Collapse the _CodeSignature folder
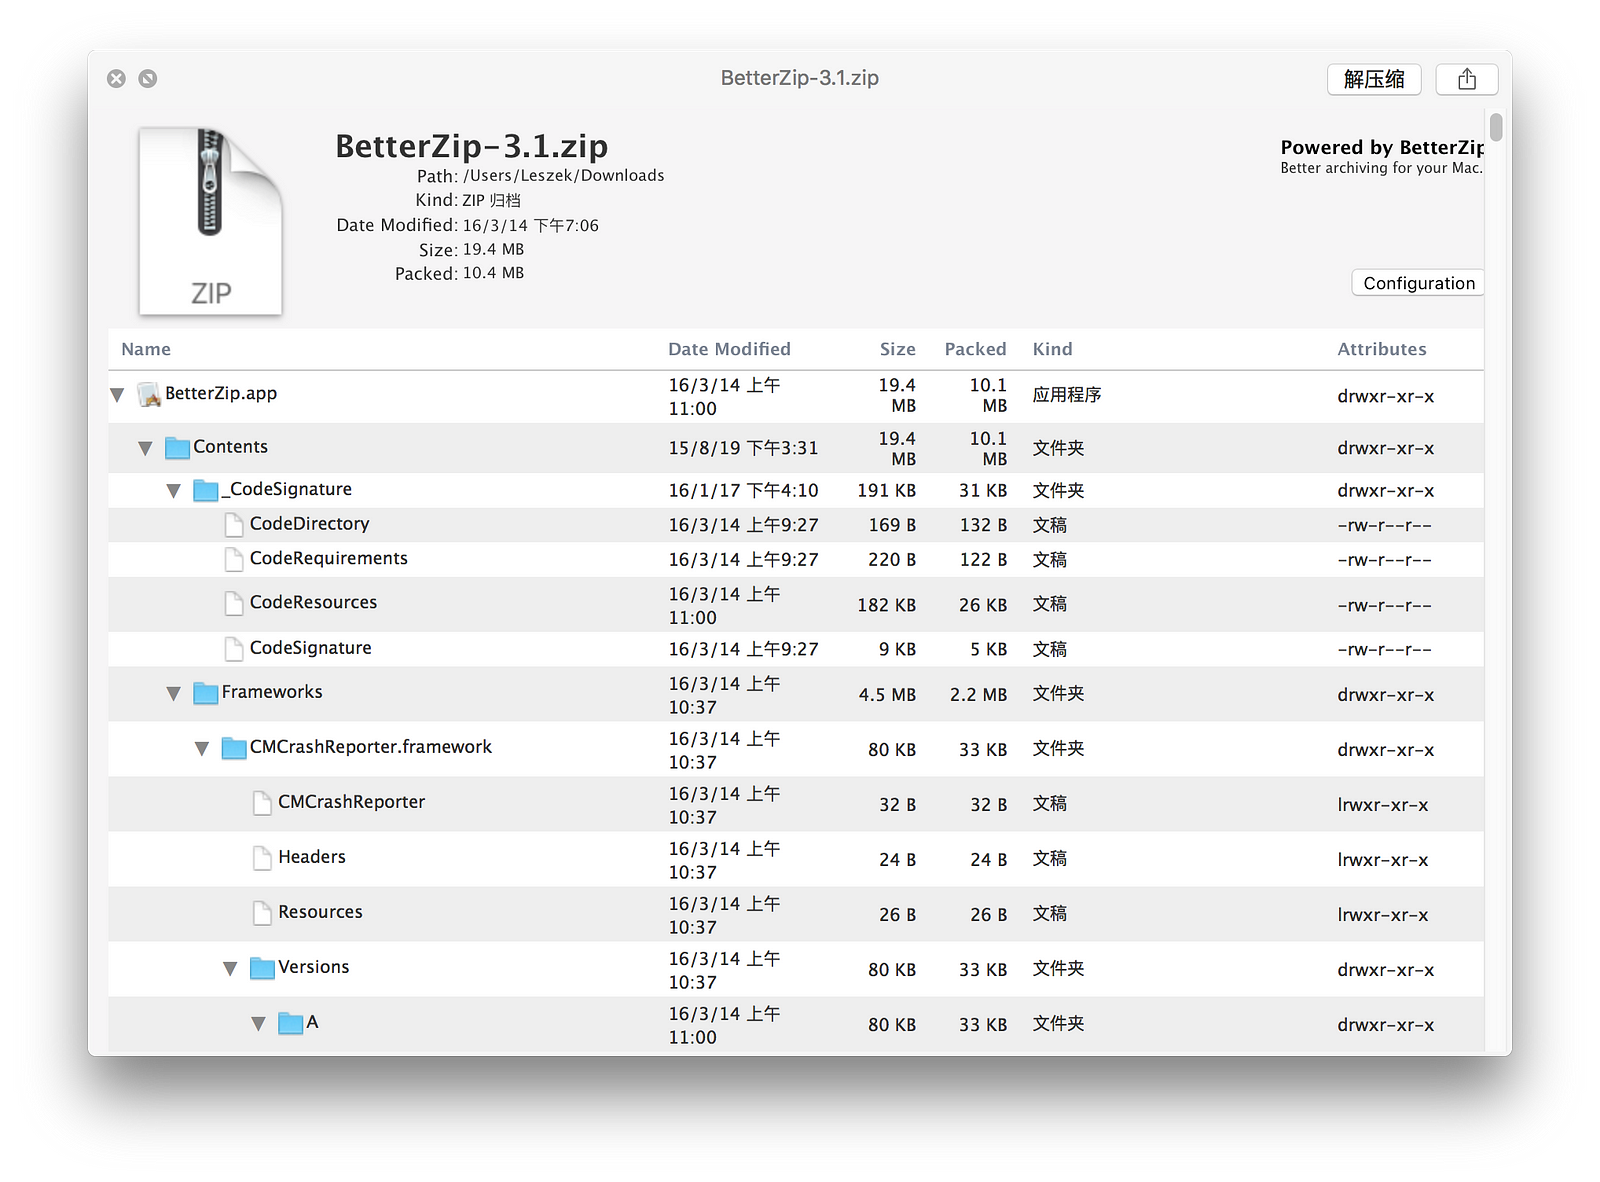Screen dimensions: 1600x1182 (x=173, y=491)
